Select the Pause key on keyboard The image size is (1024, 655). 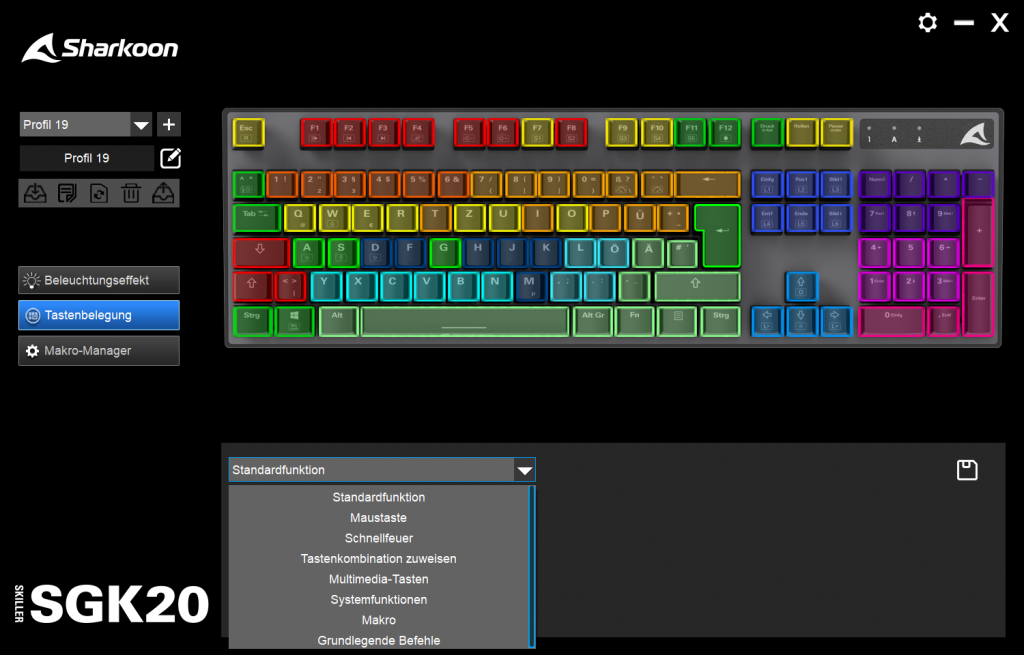click(x=837, y=133)
